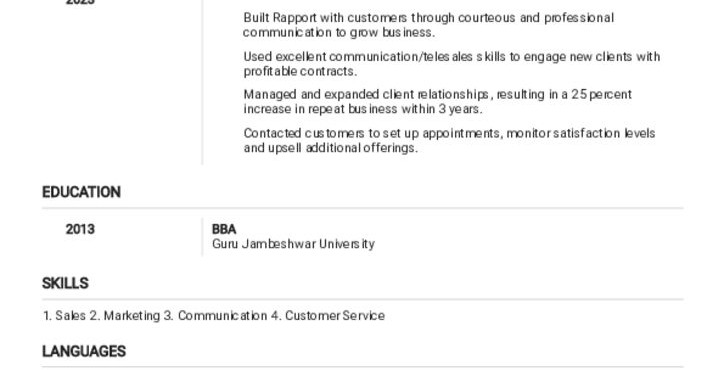Image resolution: width=724 pixels, height=370 pixels.
Task: Click the SKILLS section heading
Action: [65, 283]
